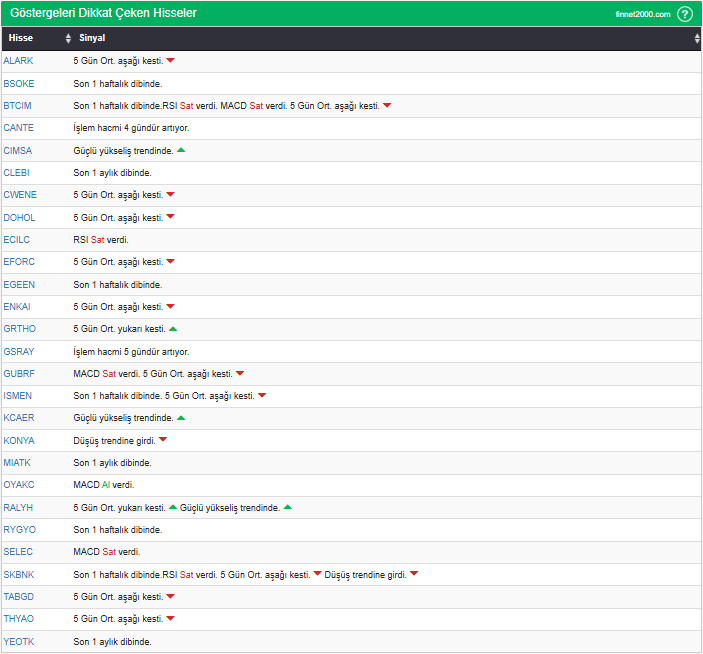Open ENKAI stock link
Image resolution: width=703 pixels, height=654 pixels.
tap(17, 307)
